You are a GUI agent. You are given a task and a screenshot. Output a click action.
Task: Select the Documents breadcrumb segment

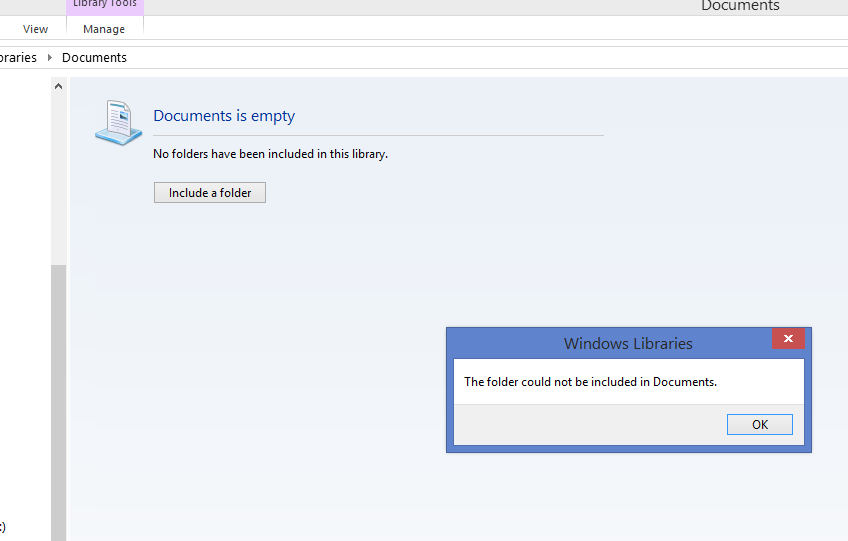coord(94,58)
